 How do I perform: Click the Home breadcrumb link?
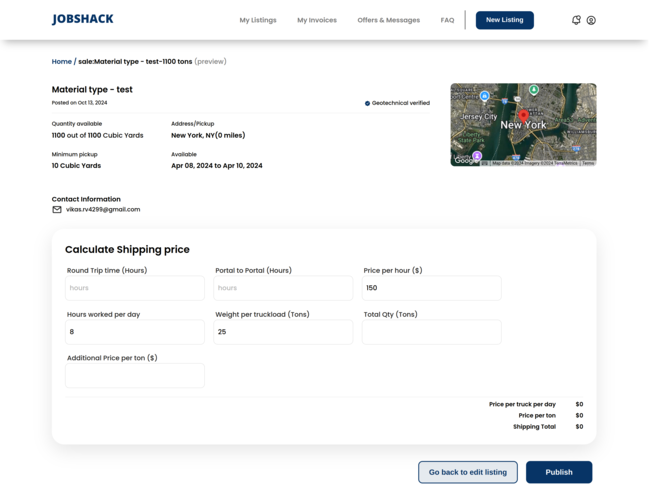point(62,61)
